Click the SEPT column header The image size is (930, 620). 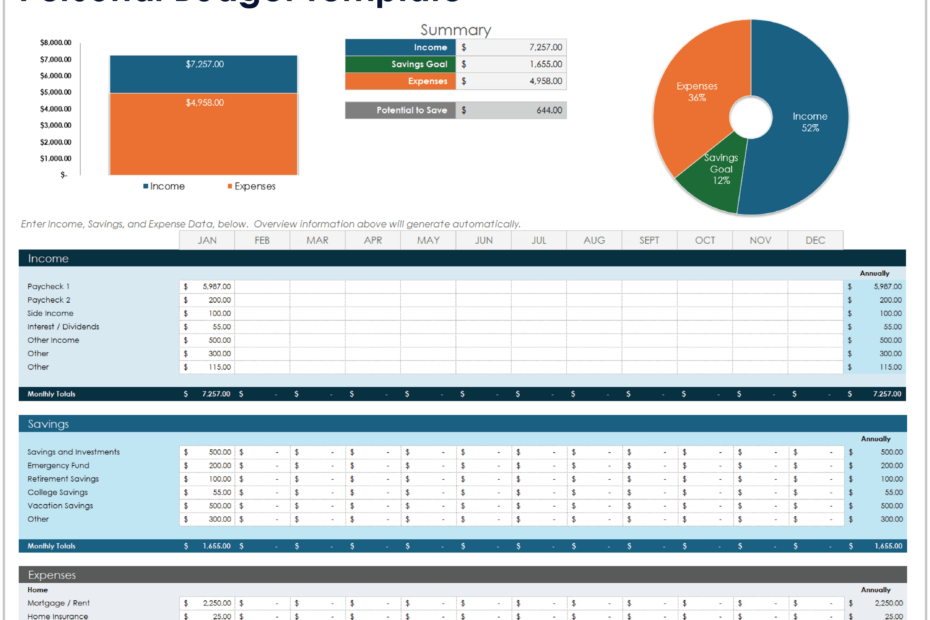tap(649, 240)
